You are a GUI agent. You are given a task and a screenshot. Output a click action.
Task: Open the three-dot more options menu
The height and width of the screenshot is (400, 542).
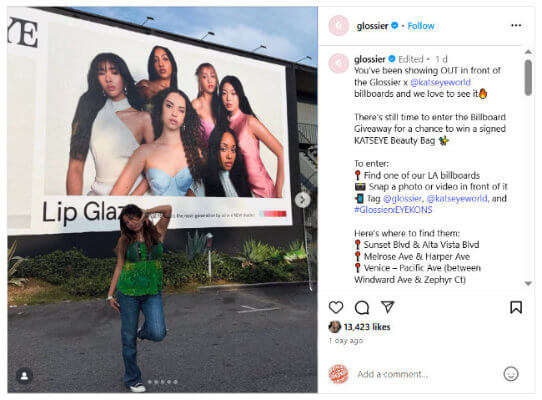(516, 25)
